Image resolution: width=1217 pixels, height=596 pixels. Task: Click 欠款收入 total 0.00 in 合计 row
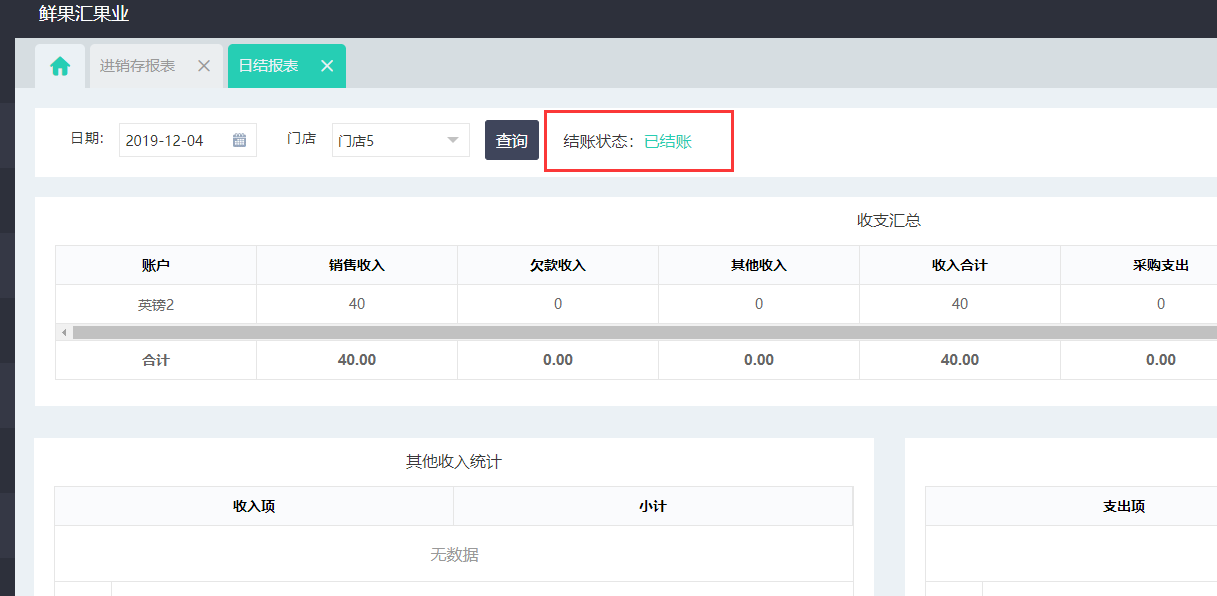[x=558, y=360]
